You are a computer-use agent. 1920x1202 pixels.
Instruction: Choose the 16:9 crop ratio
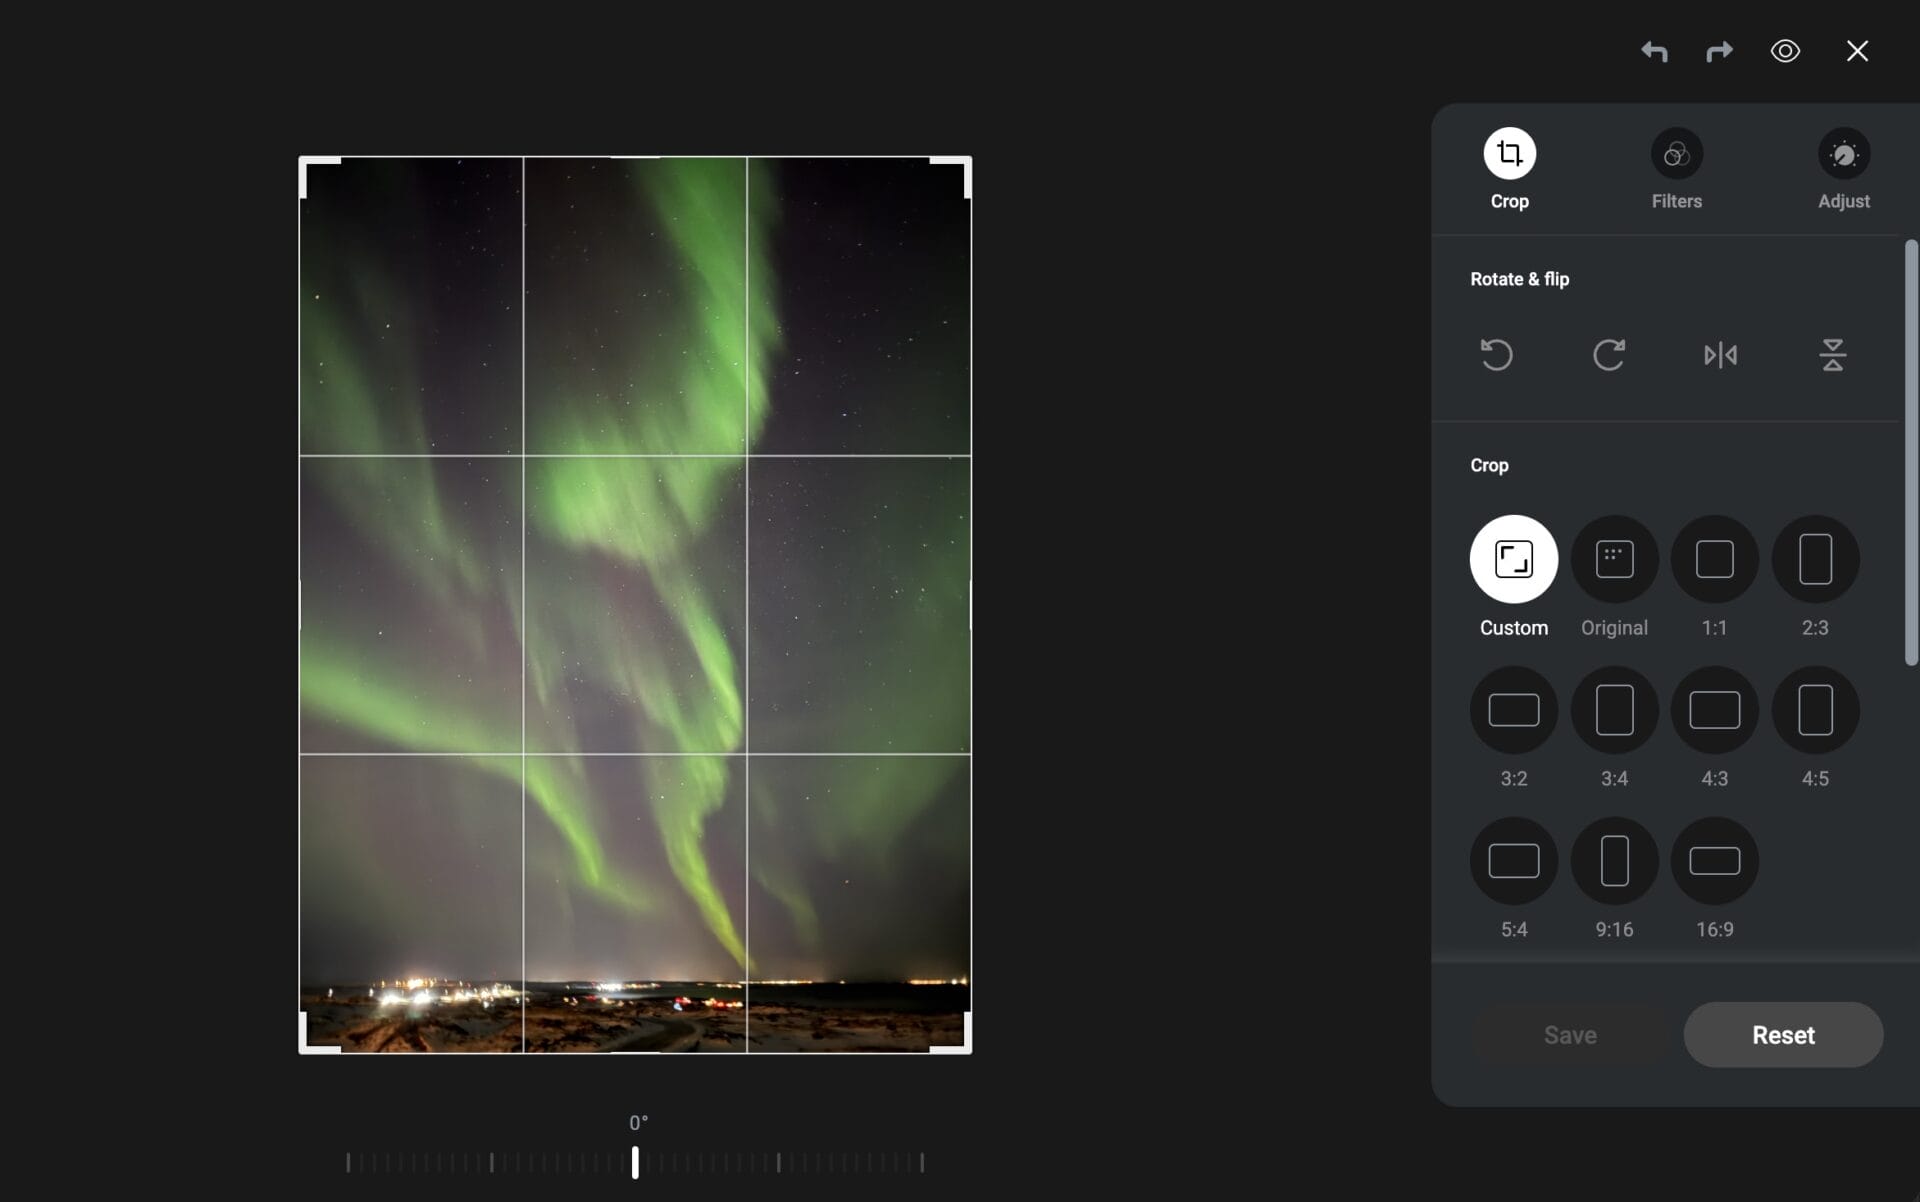pyautogui.click(x=1714, y=861)
